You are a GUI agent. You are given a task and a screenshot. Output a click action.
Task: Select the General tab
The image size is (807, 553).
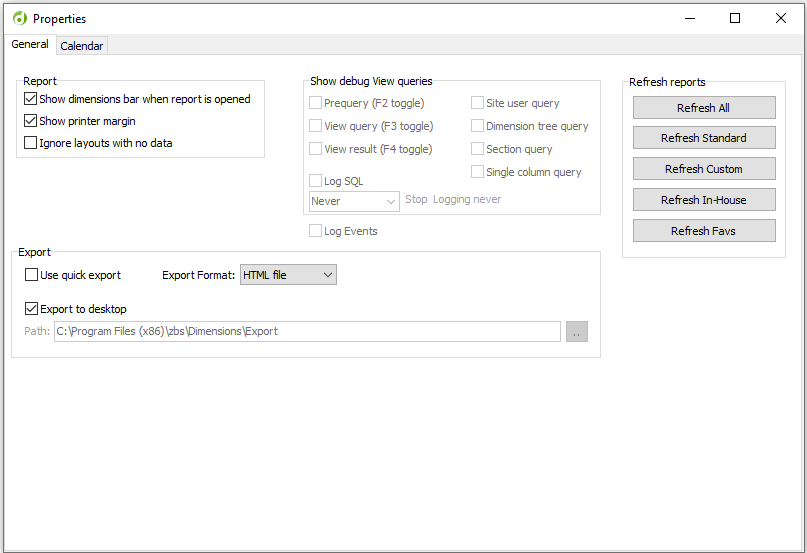(30, 45)
